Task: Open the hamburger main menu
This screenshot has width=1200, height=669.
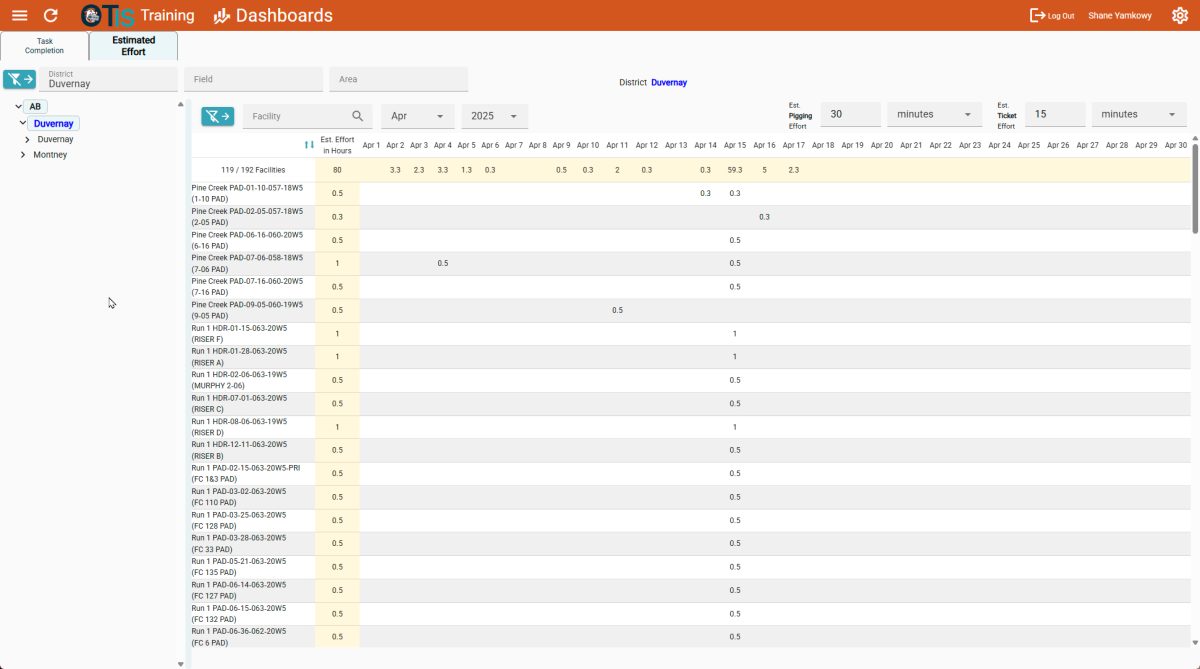Action: [19, 15]
